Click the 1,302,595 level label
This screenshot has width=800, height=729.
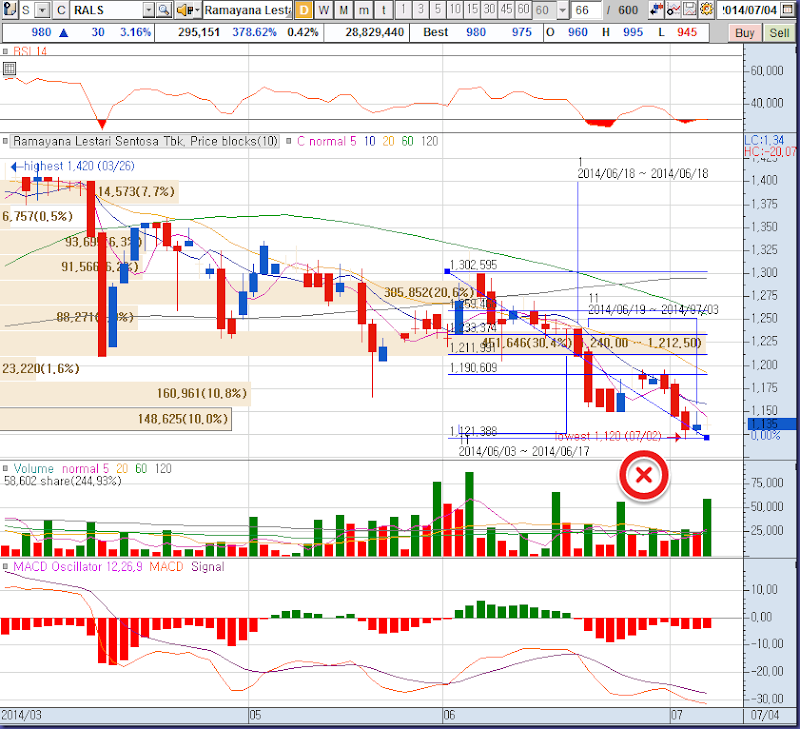coord(473,265)
